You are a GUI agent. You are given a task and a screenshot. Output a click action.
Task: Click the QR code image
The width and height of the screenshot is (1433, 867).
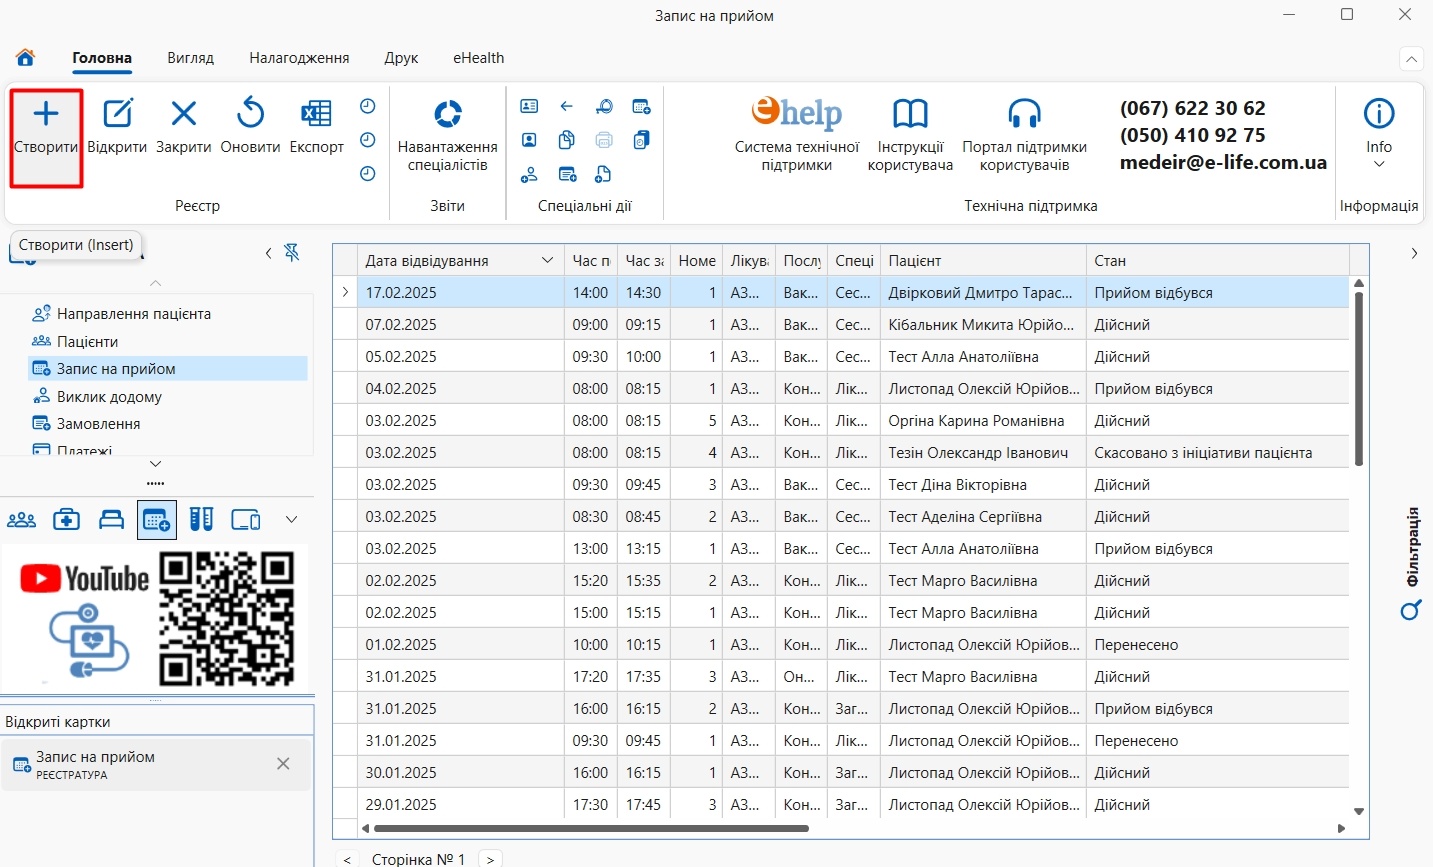[227, 618]
